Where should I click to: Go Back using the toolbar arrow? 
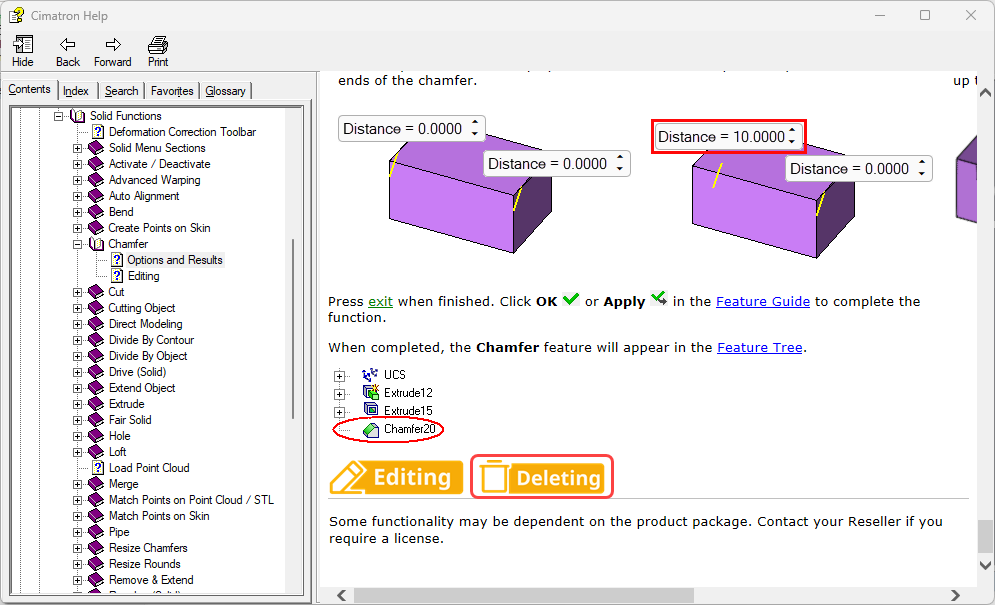(67, 44)
